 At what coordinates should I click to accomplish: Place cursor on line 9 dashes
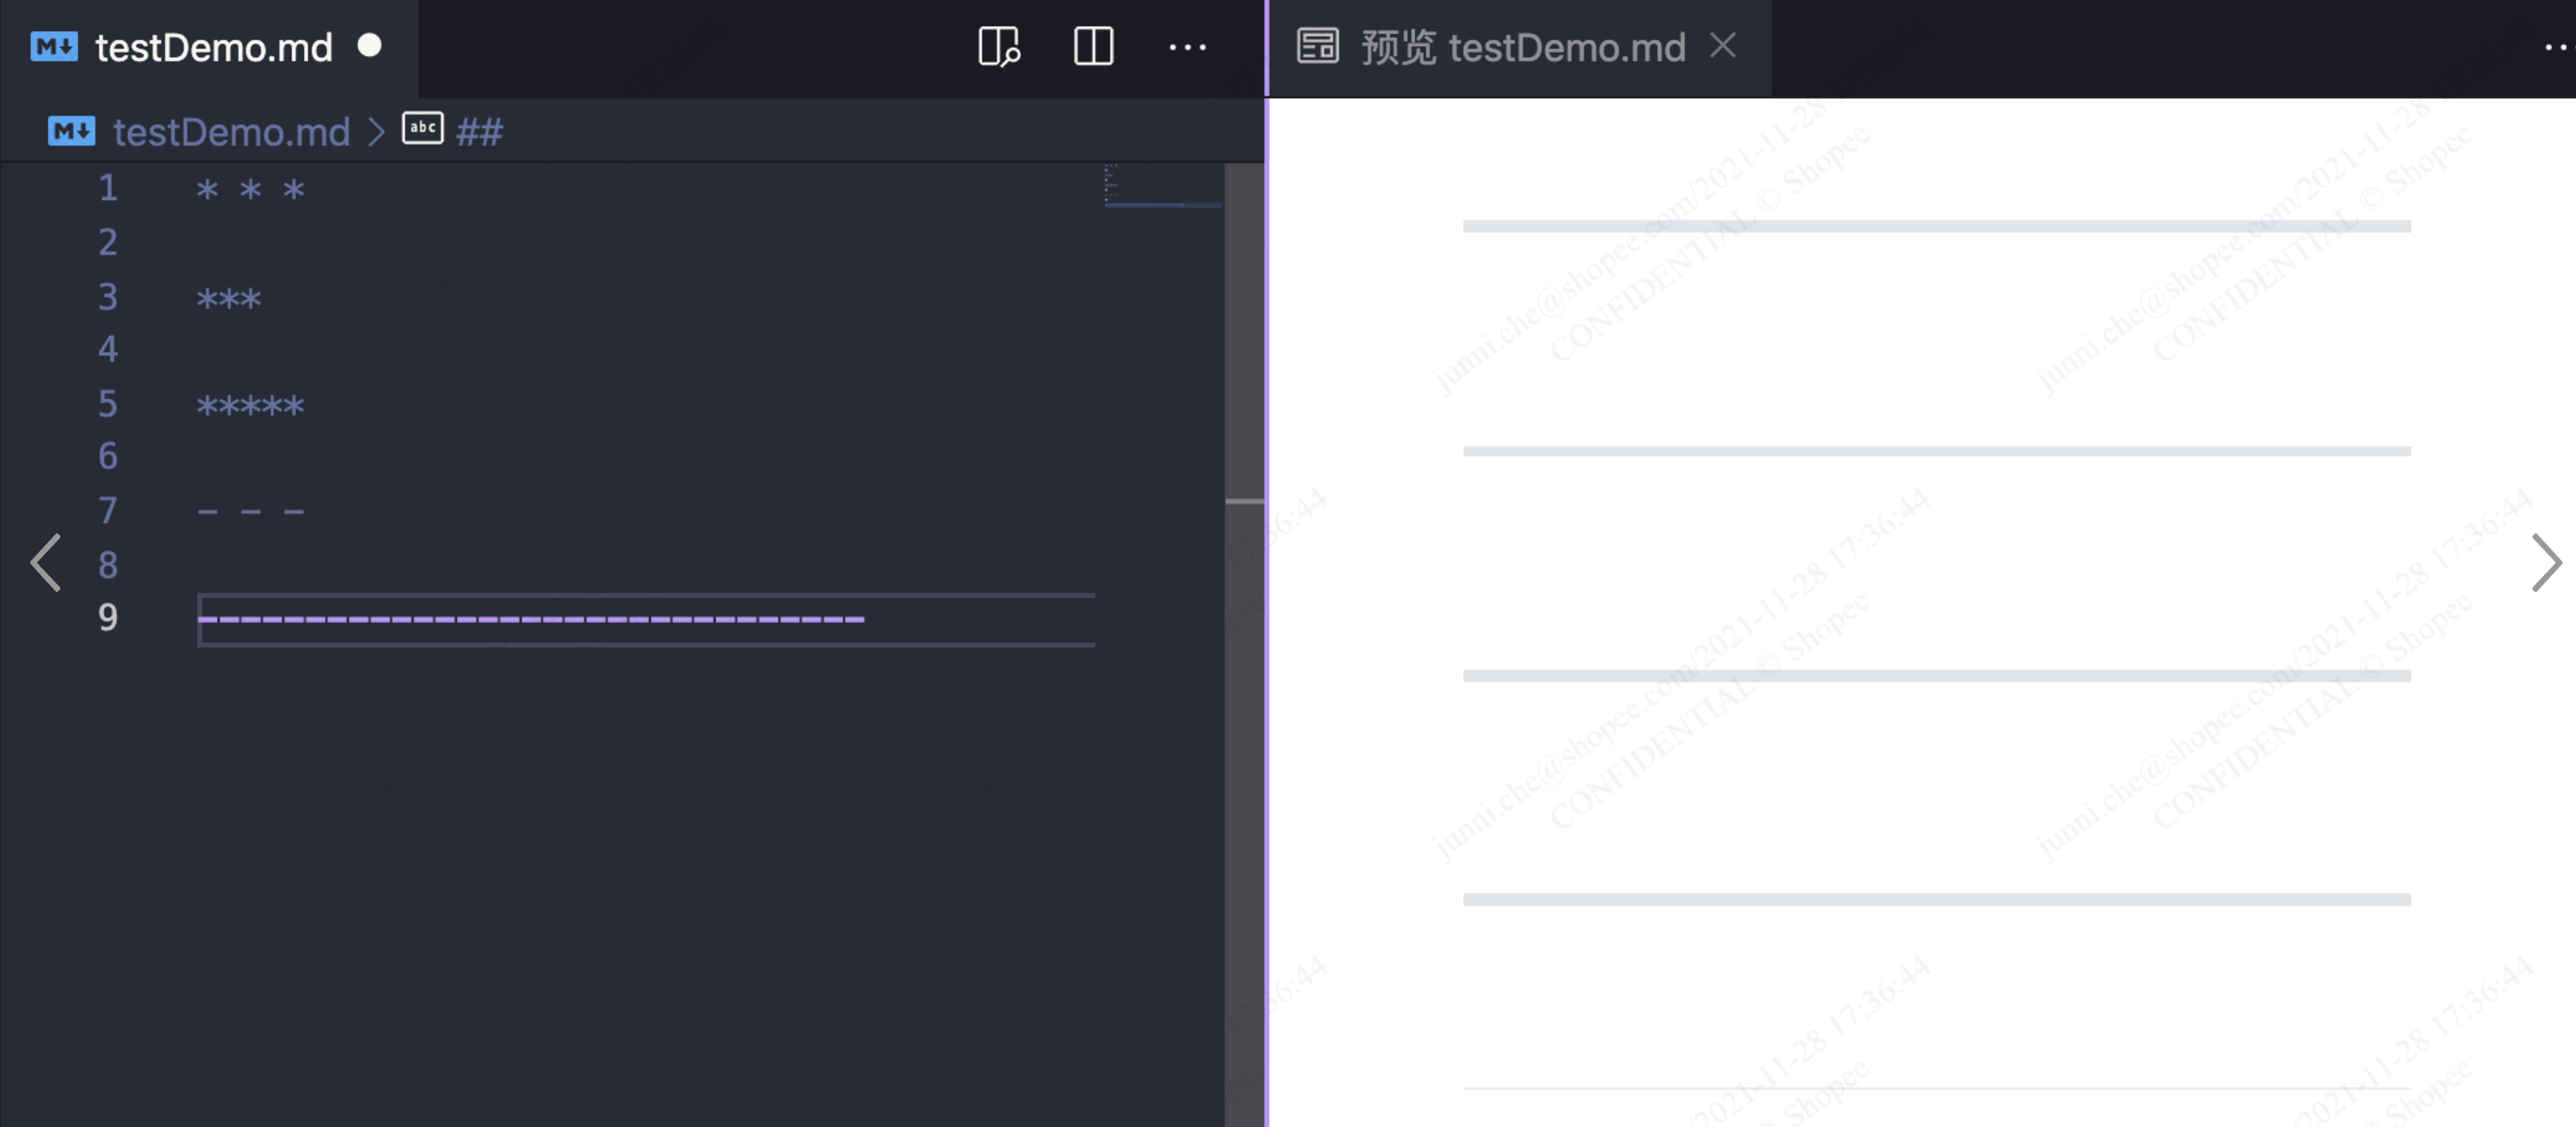pyautogui.click(x=530, y=619)
